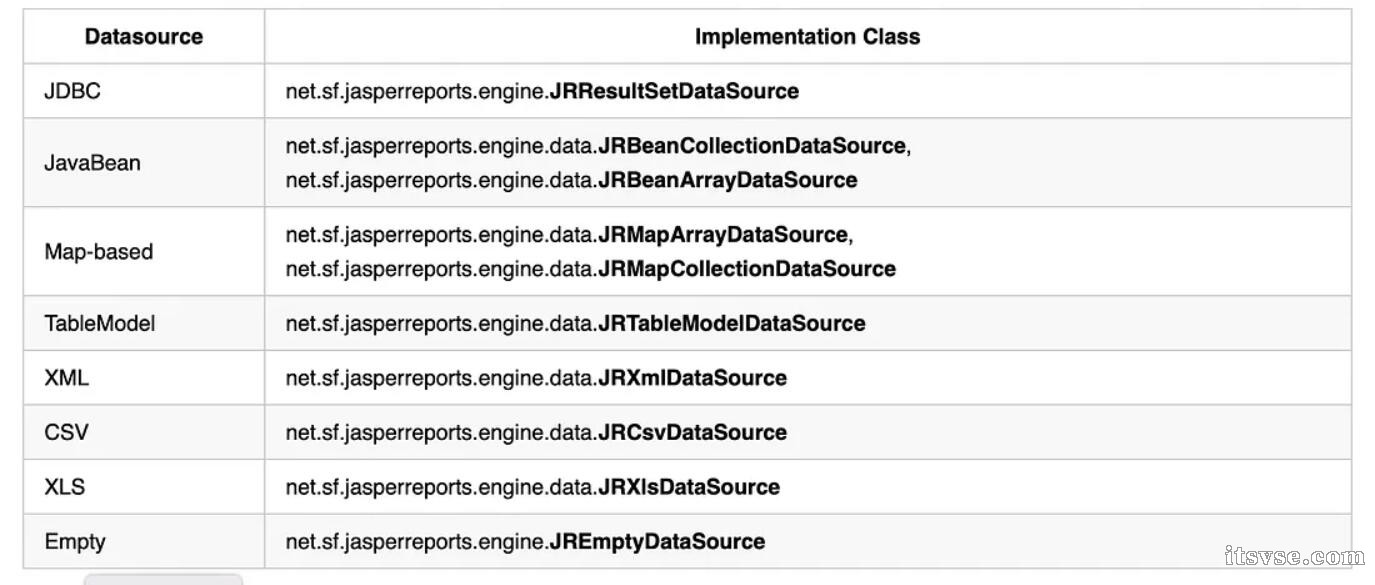Select the XLS datasource cell
The height and width of the screenshot is (585, 1375).
144,487
